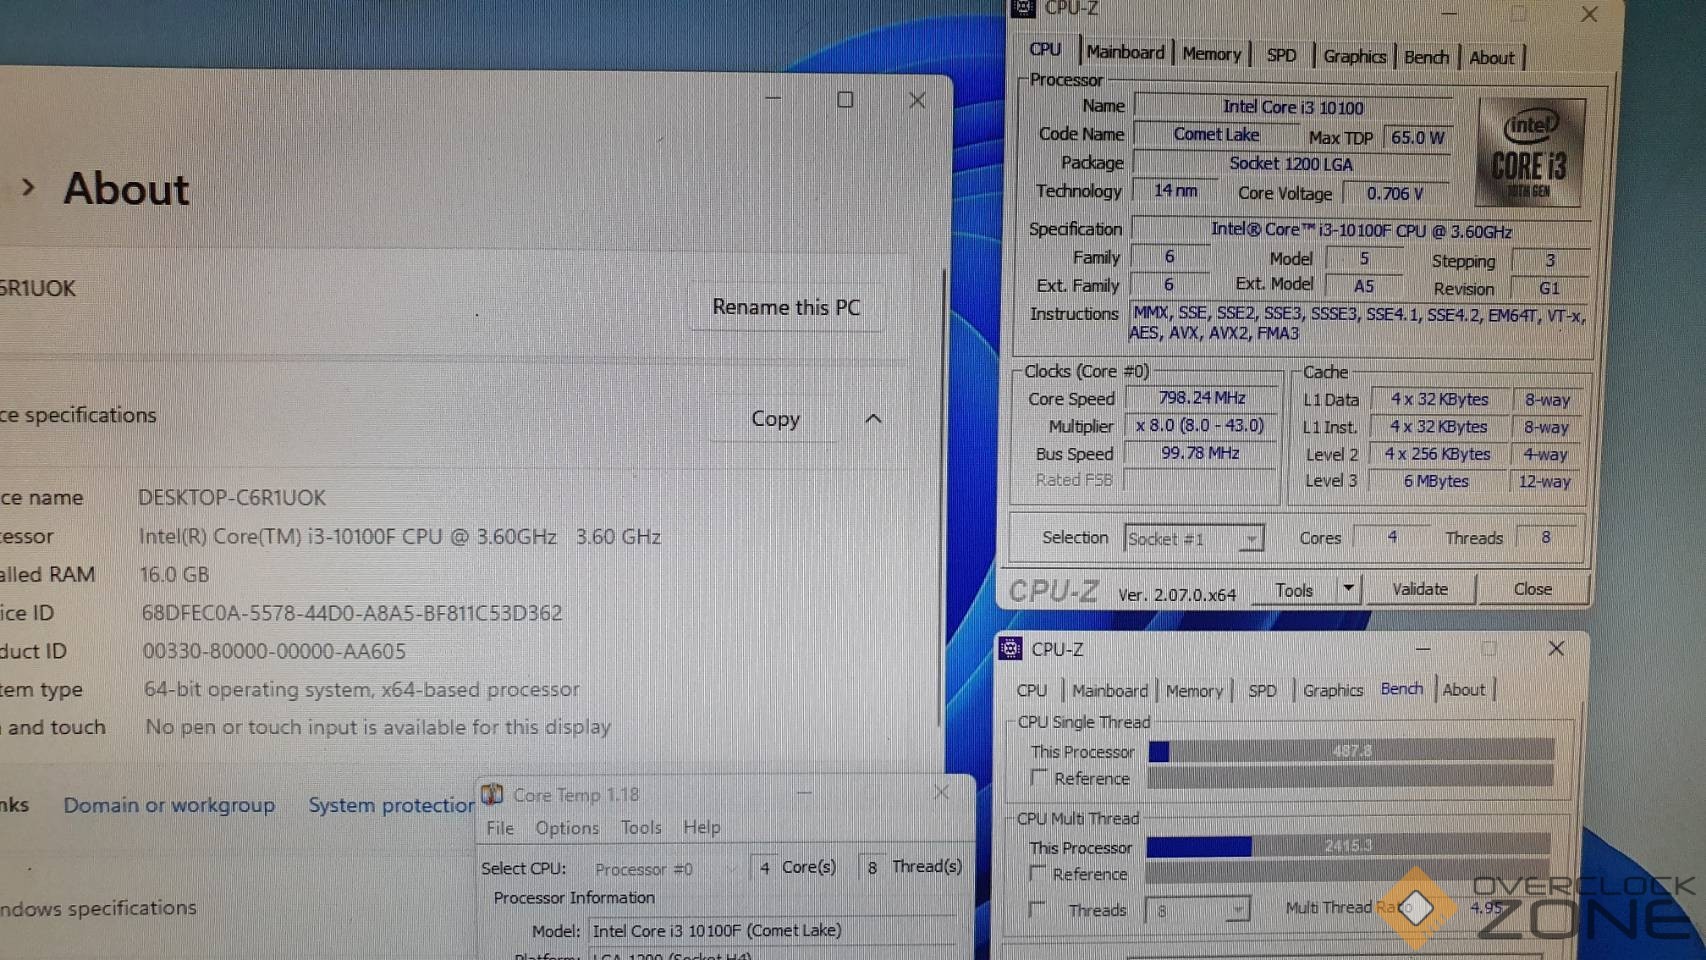Image resolution: width=1706 pixels, height=960 pixels.
Task: Click the Settings About page vertical scrollbar
Action: click(x=941, y=497)
